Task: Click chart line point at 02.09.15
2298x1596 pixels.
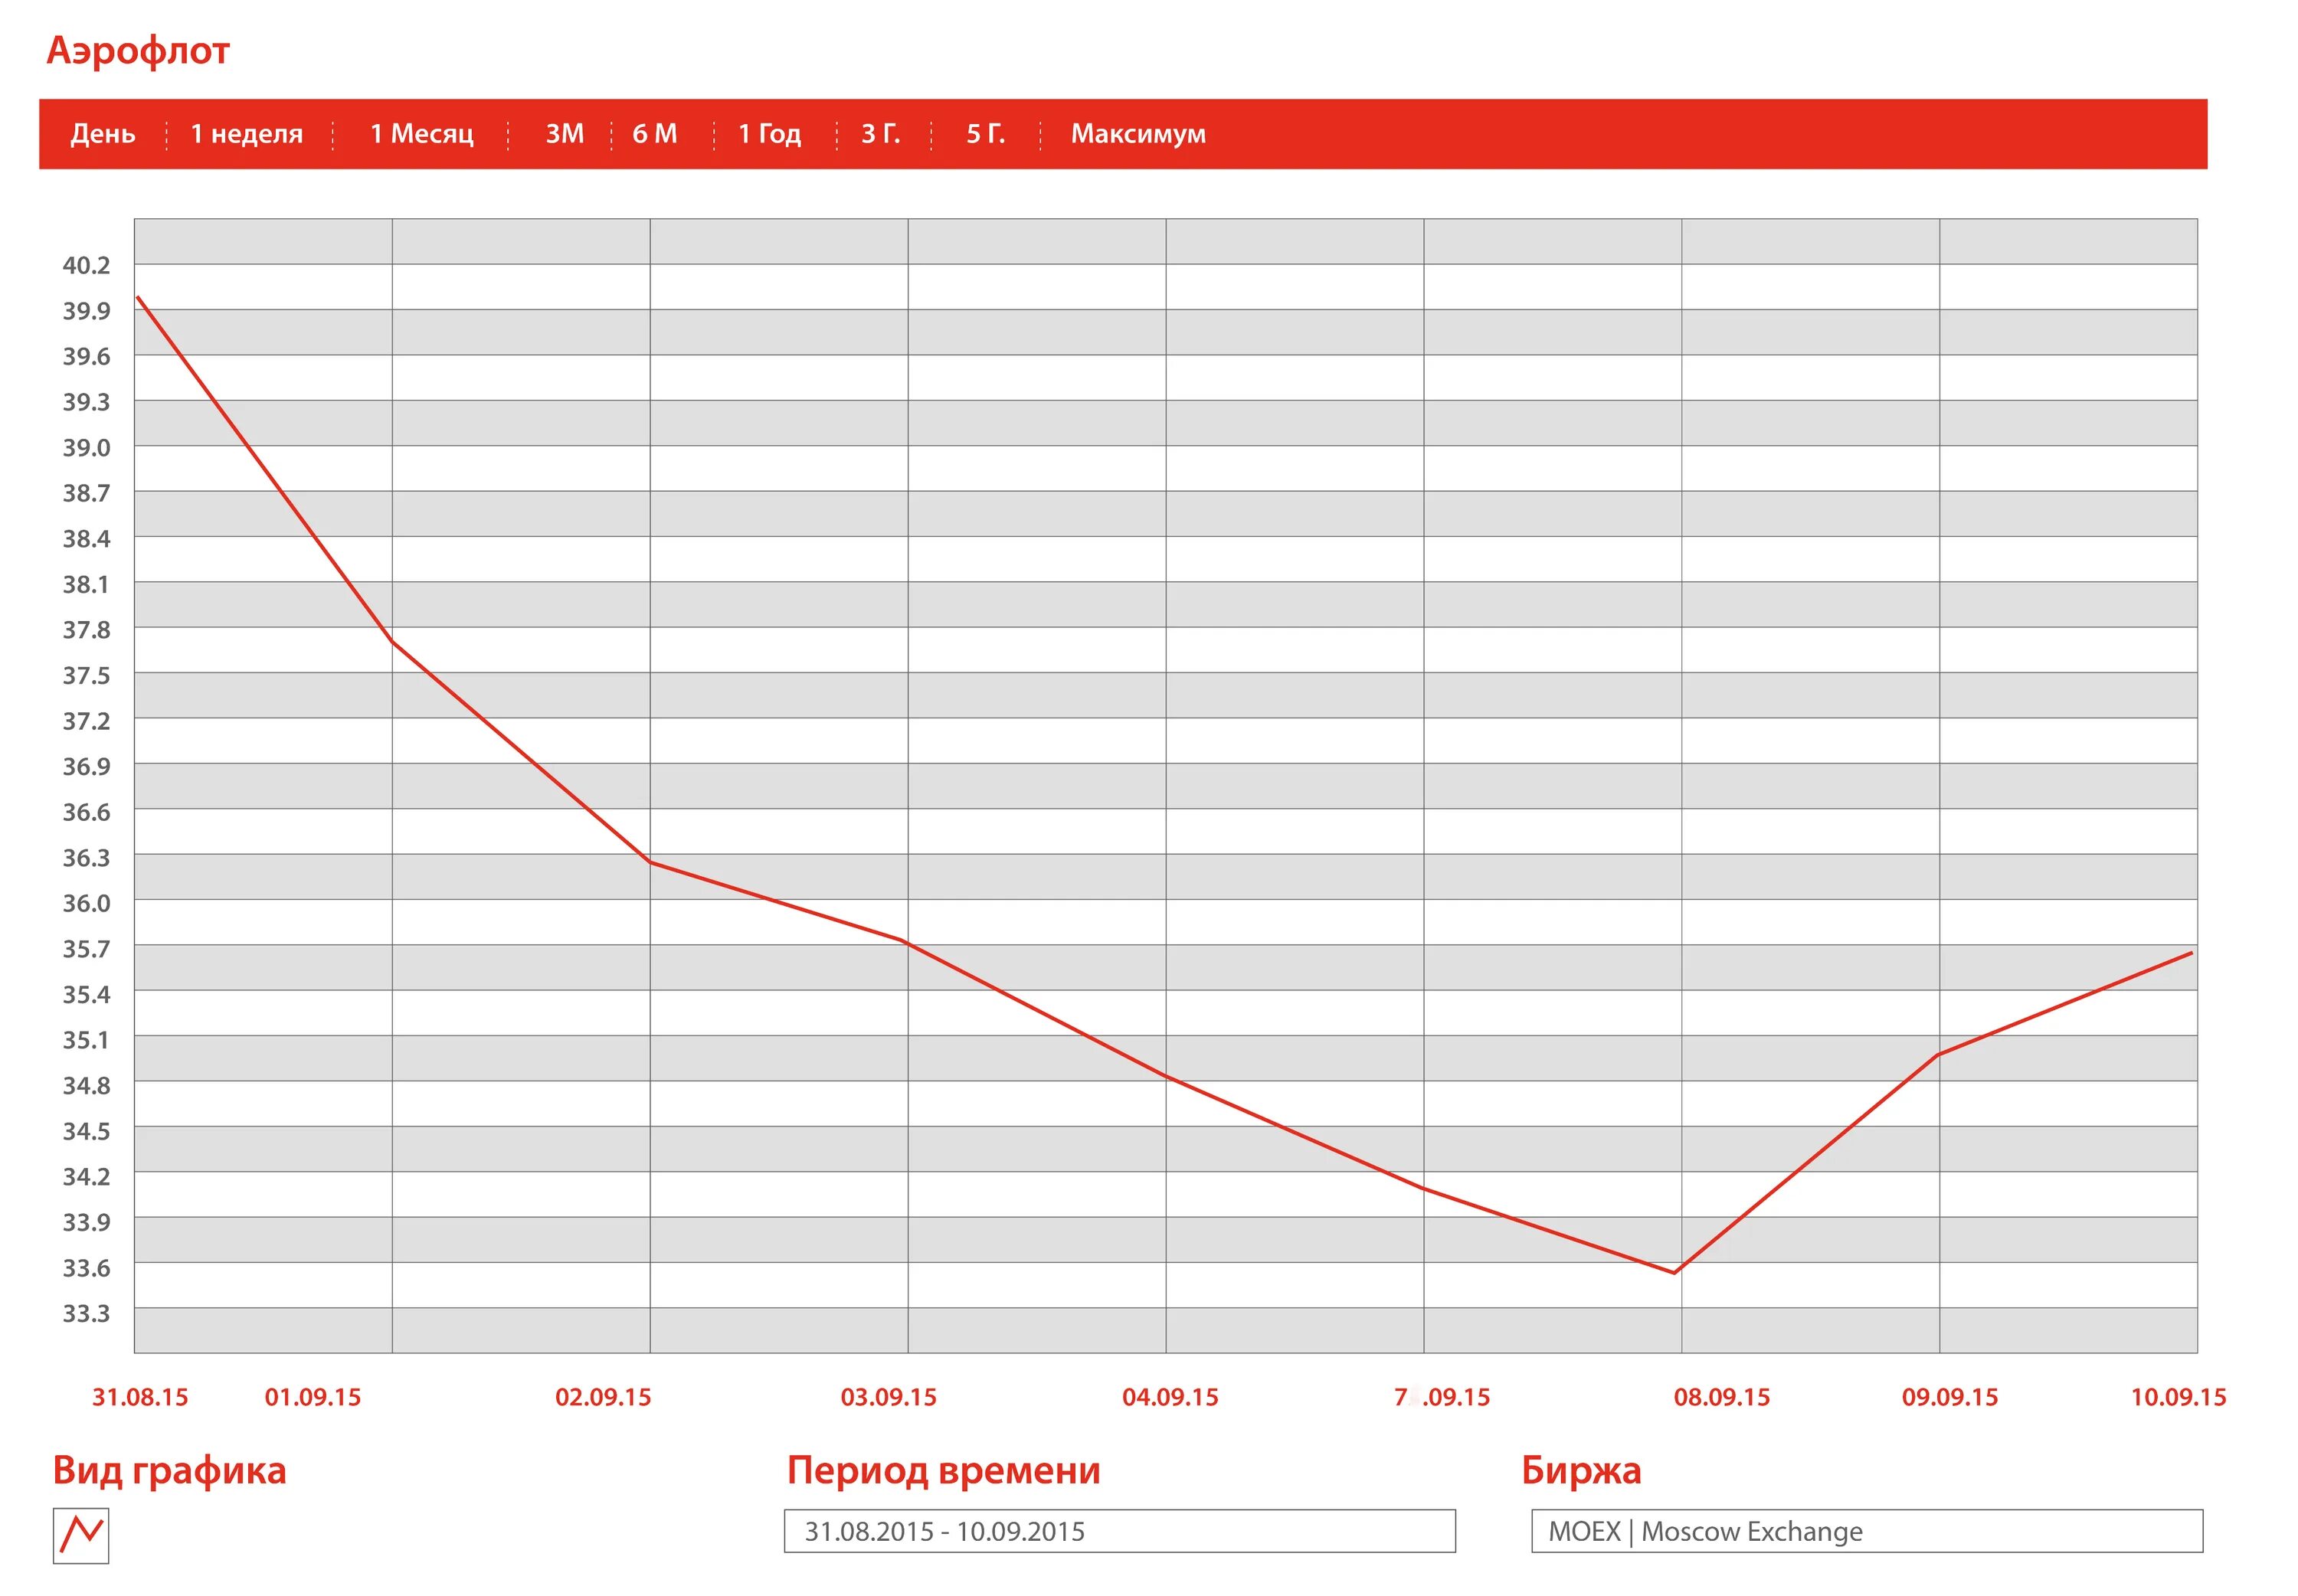Action: pyautogui.click(x=650, y=861)
